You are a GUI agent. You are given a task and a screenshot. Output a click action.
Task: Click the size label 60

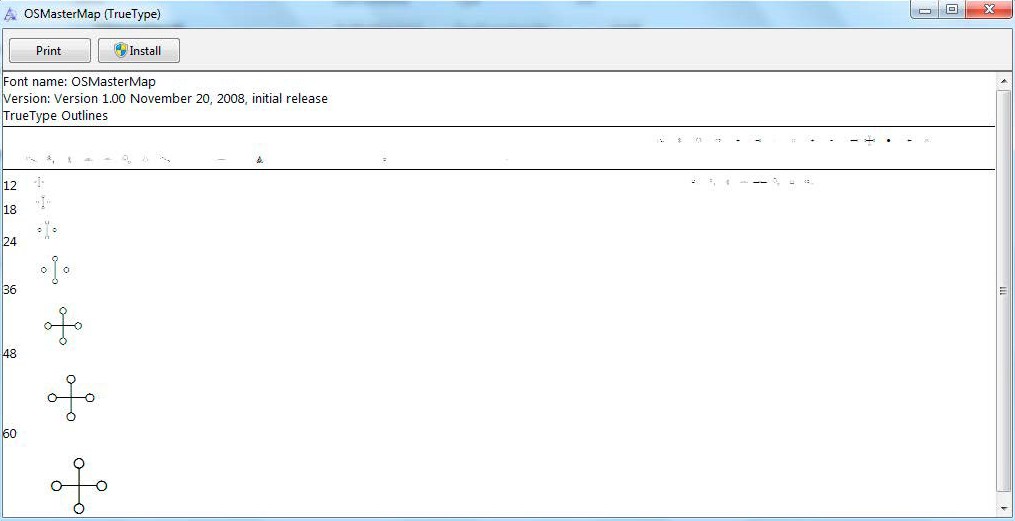click(10, 434)
